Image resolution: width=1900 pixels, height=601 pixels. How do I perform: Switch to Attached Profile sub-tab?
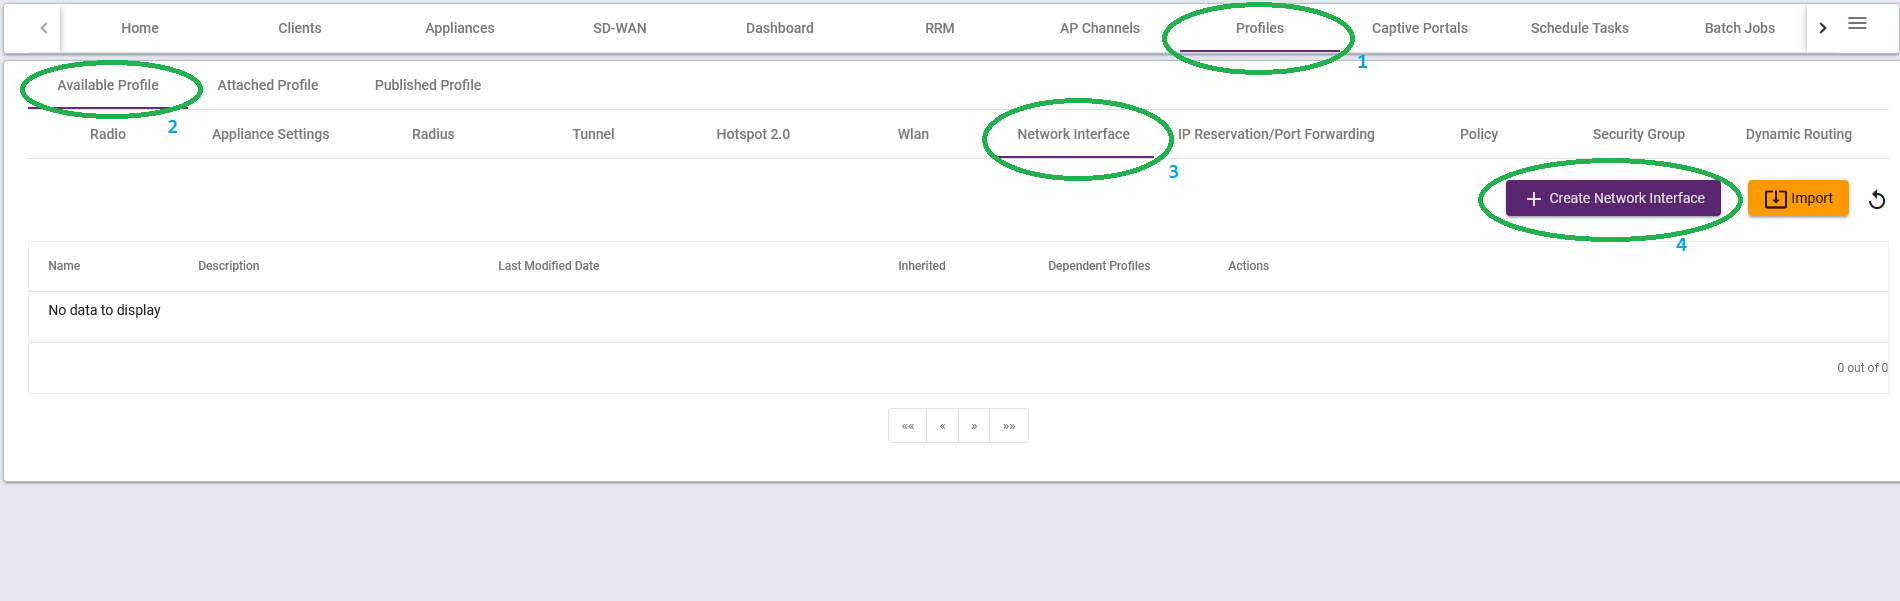point(268,85)
